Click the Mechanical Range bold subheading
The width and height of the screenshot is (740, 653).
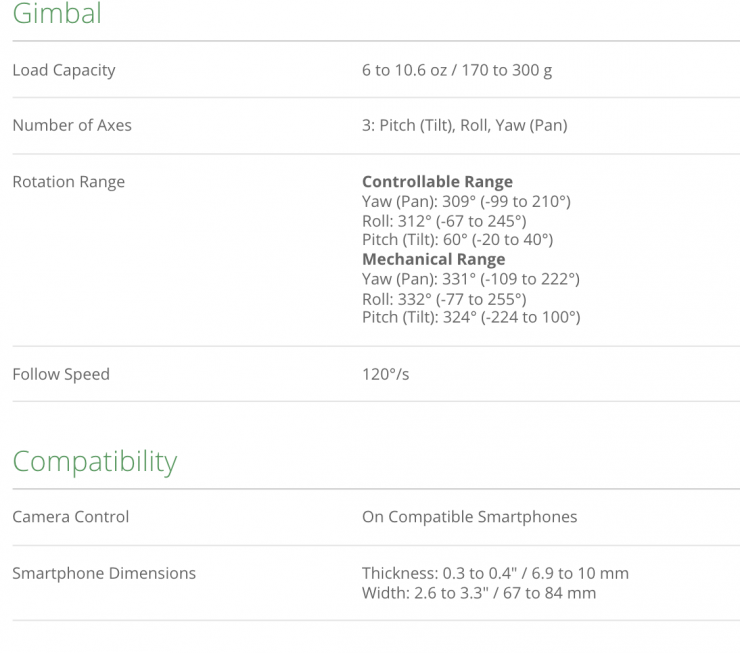click(433, 259)
